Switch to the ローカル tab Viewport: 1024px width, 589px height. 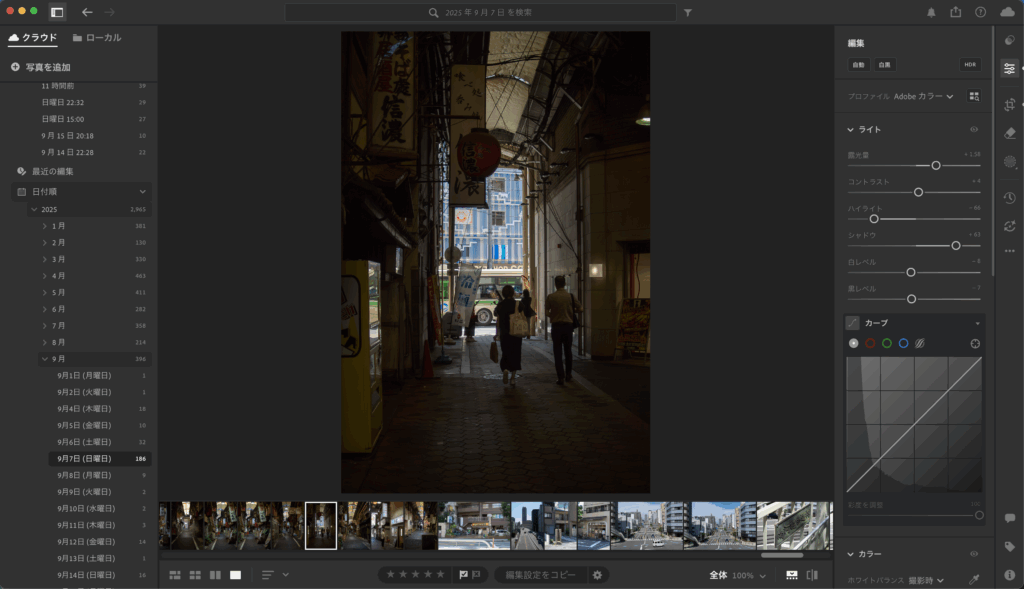pos(97,38)
